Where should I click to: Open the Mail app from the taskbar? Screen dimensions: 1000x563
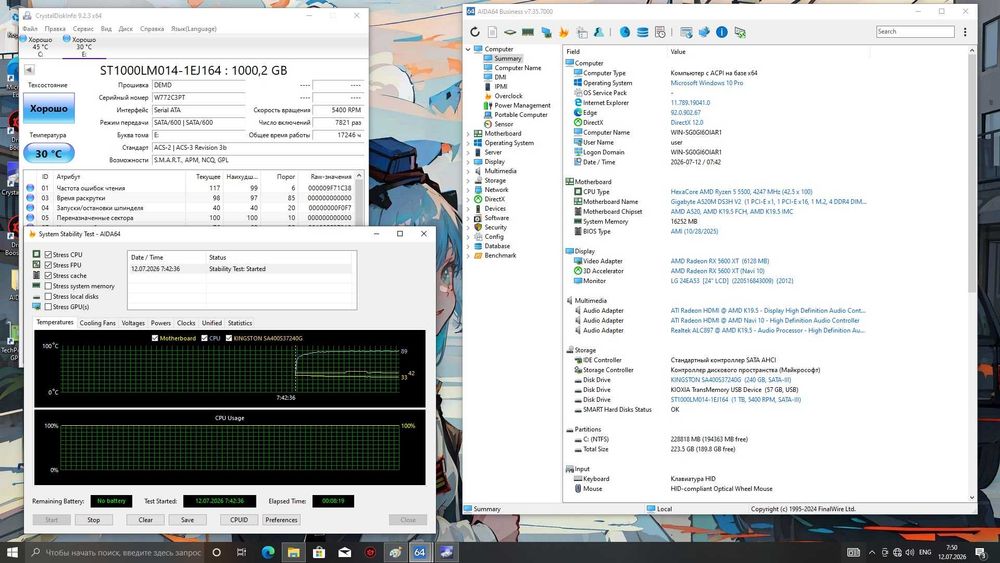344,552
